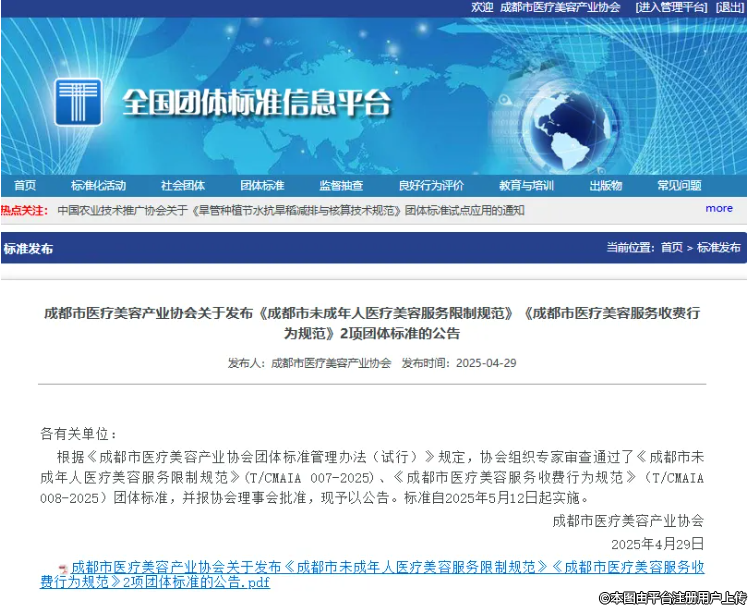Select the 出版物 navigation item

(605, 186)
